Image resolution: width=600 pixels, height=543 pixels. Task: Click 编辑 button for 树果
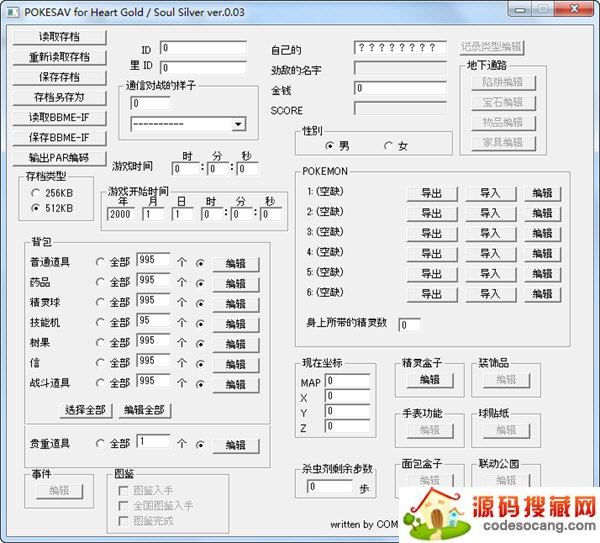(x=236, y=344)
